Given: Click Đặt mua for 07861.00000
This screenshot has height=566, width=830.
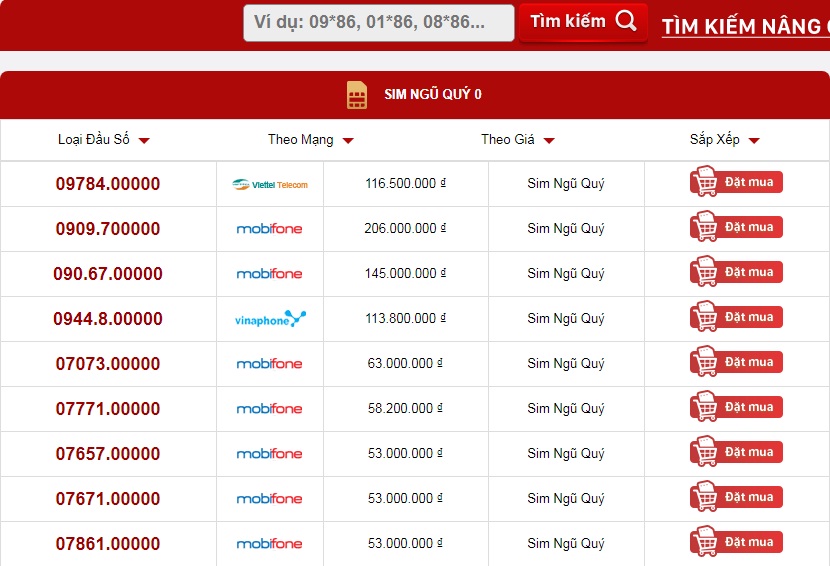Looking at the screenshot, I should [736, 542].
